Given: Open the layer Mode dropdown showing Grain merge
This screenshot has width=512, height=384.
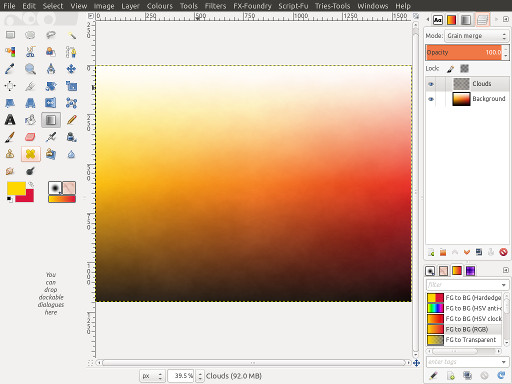Looking at the screenshot, I should coord(477,36).
